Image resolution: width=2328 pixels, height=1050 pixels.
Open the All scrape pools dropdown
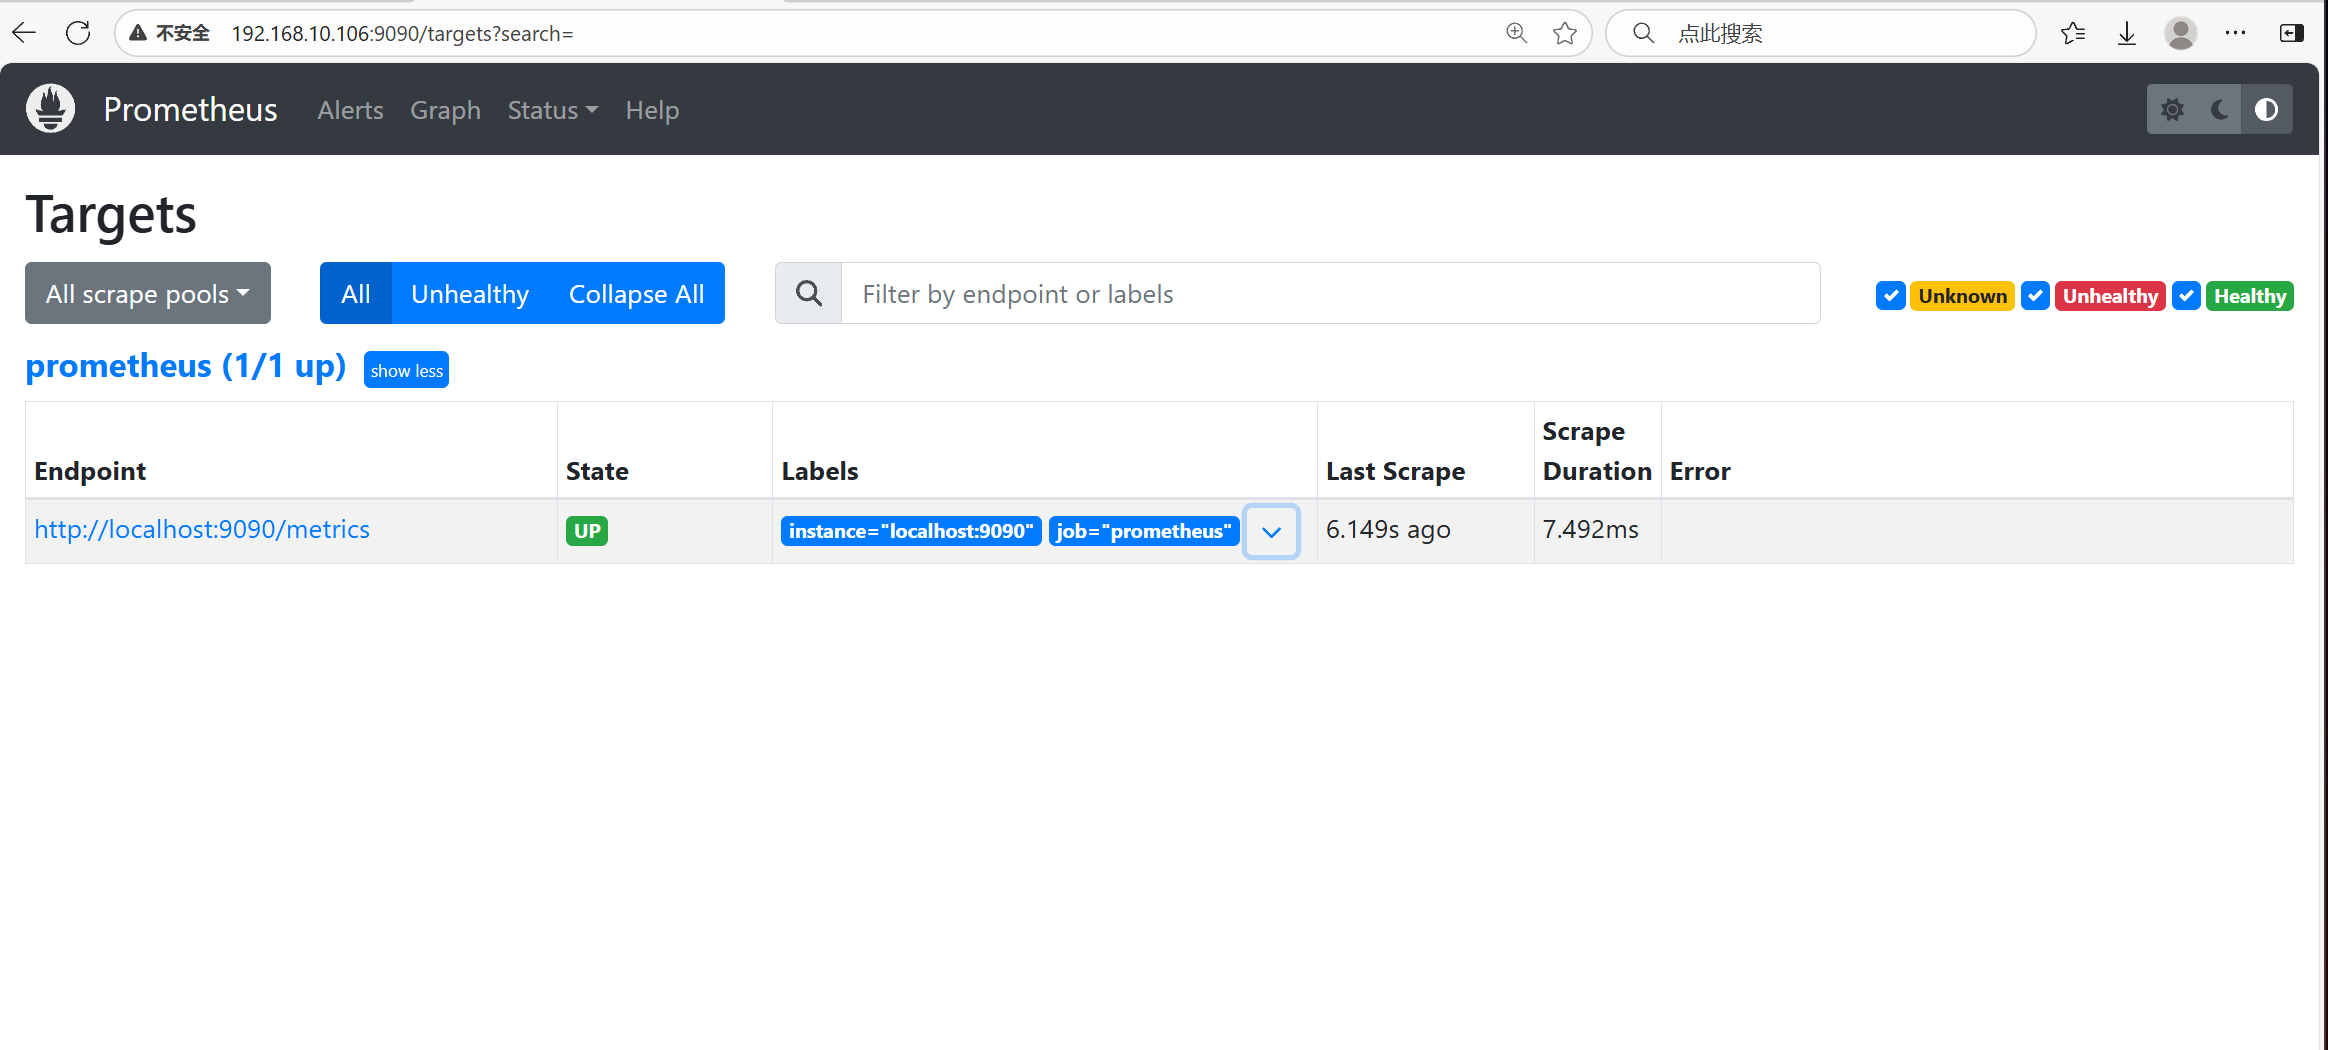click(148, 293)
